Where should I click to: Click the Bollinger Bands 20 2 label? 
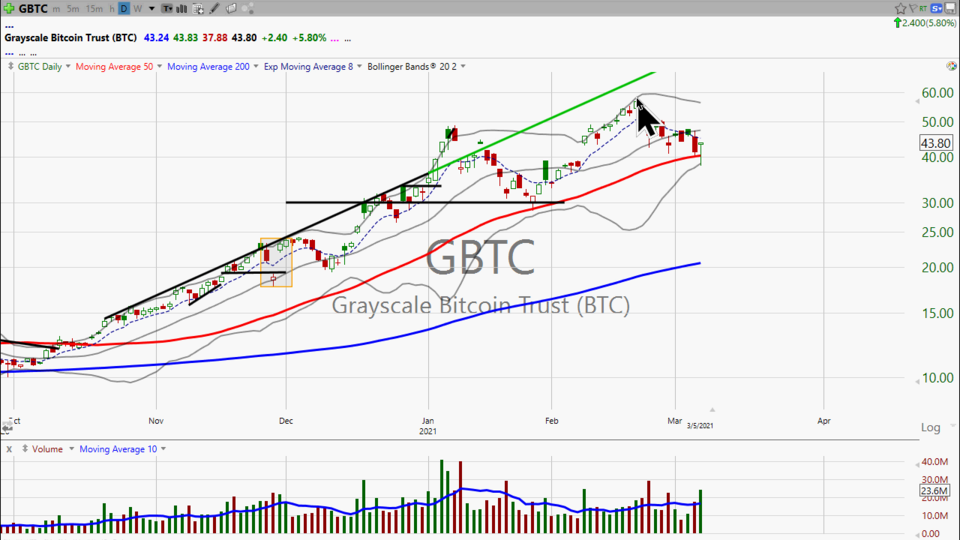point(412,66)
